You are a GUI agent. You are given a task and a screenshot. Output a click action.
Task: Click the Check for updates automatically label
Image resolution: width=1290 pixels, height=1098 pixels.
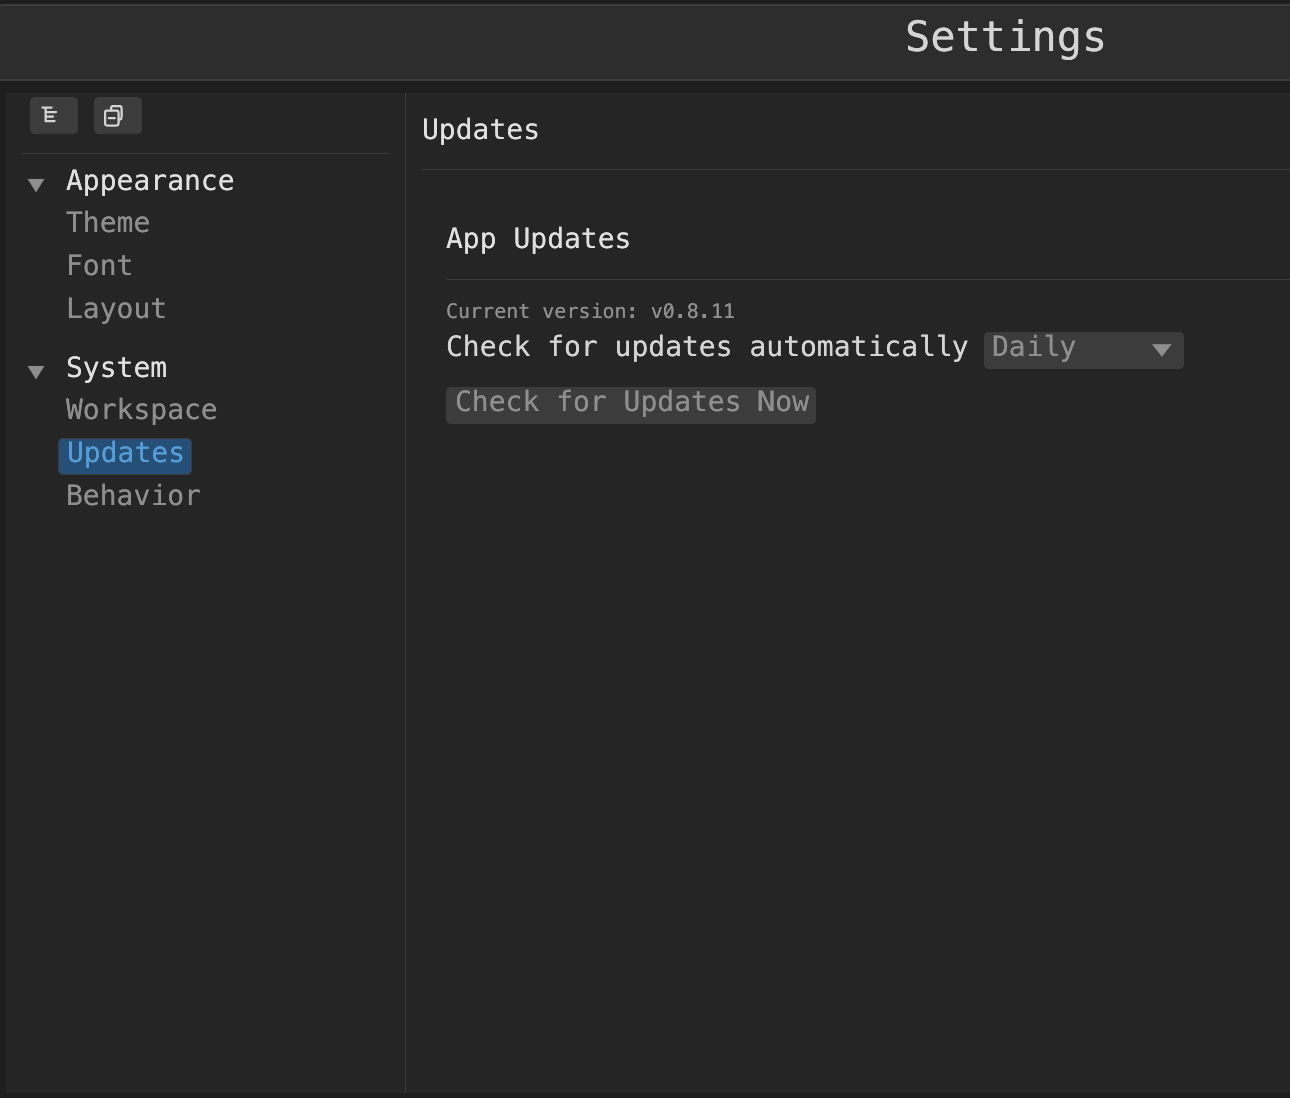pyautogui.click(x=707, y=347)
